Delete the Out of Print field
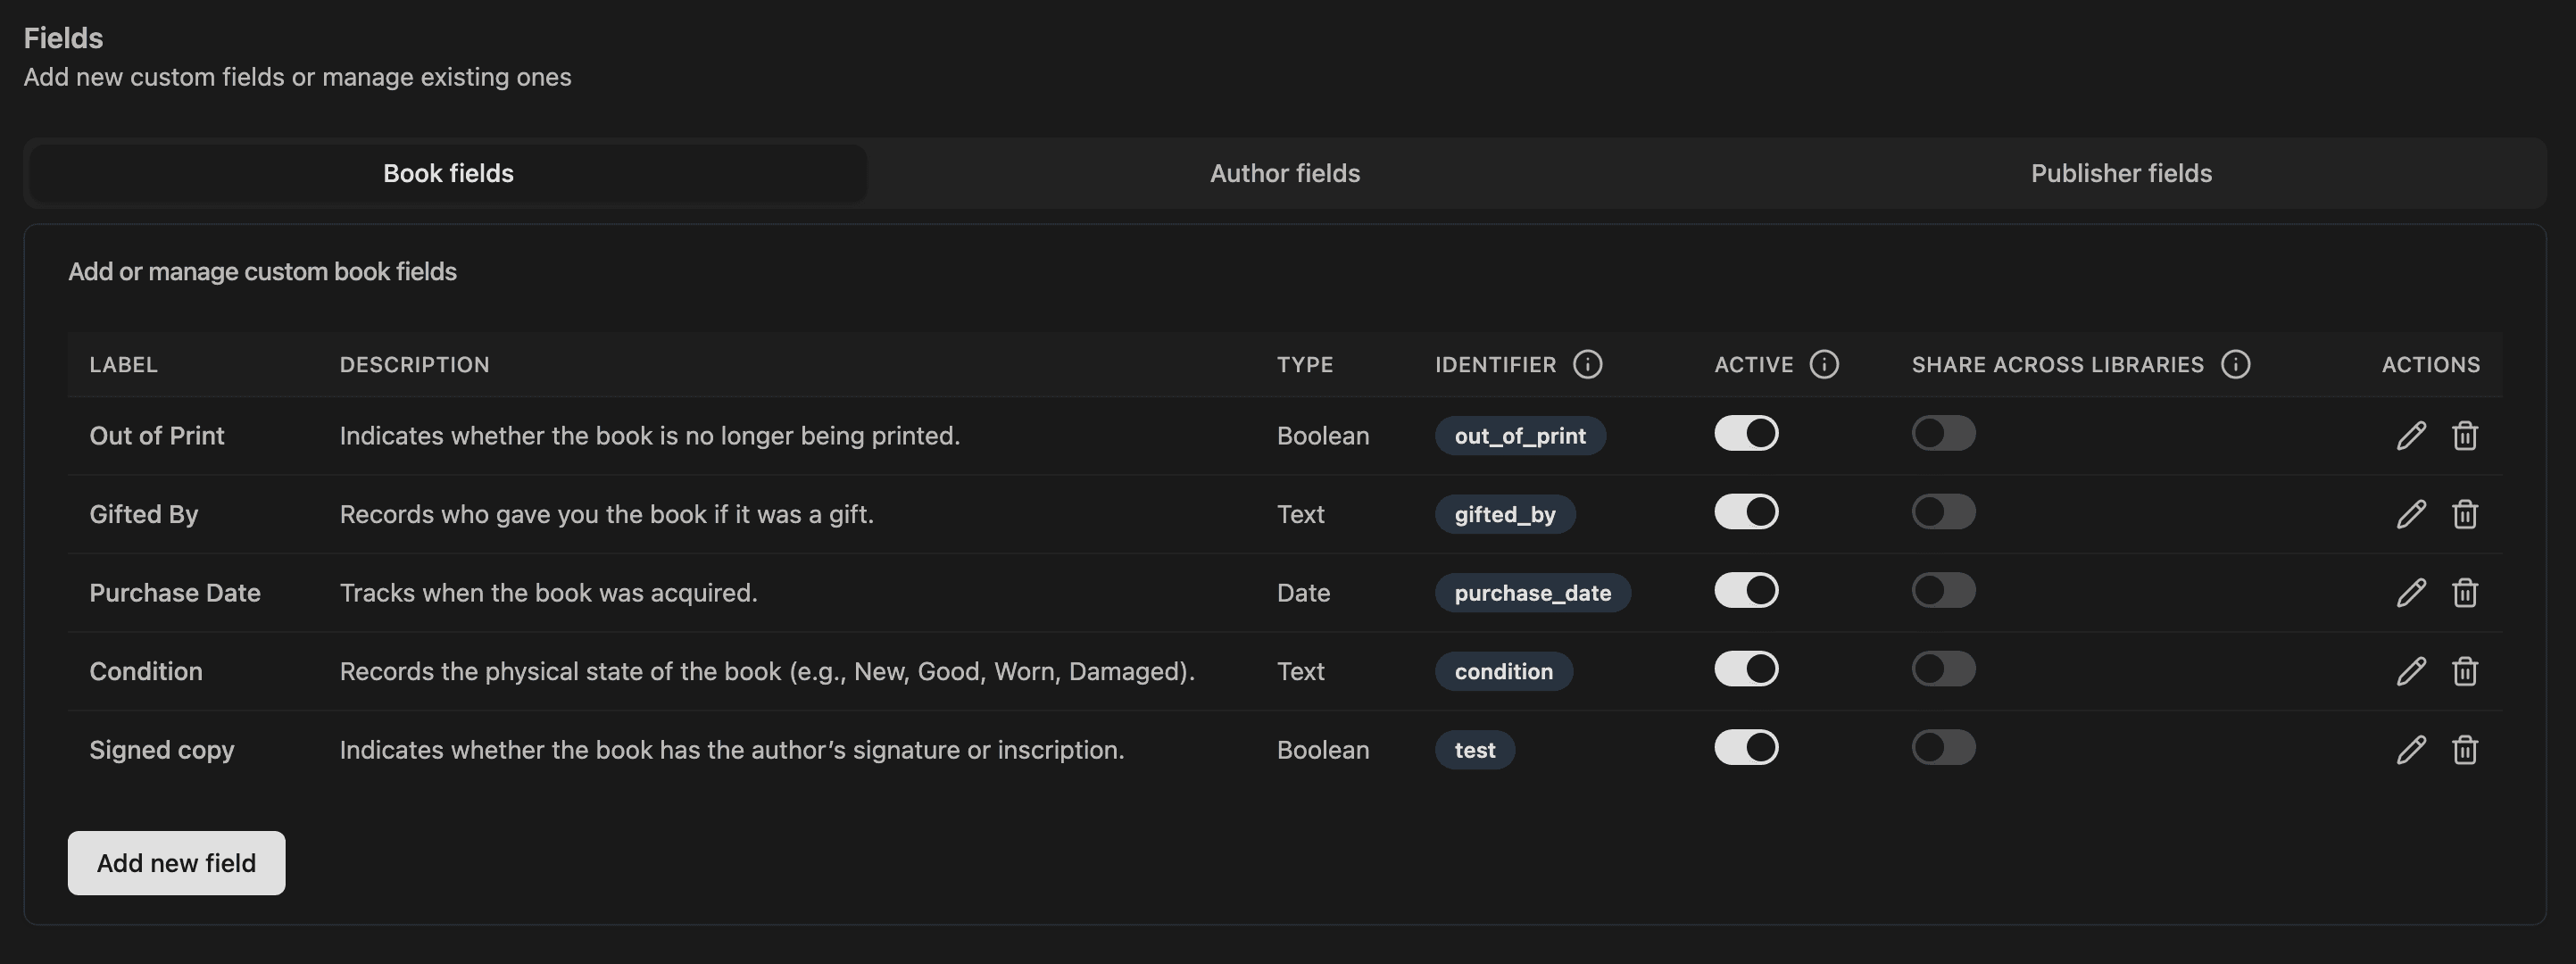This screenshot has width=2576, height=964. [x=2465, y=435]
